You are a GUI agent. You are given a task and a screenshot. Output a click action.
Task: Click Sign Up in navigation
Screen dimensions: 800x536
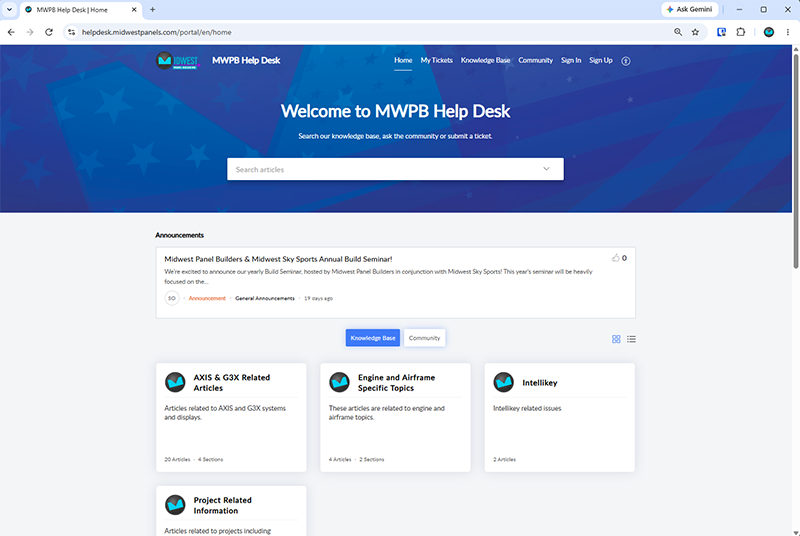[601, 60]
